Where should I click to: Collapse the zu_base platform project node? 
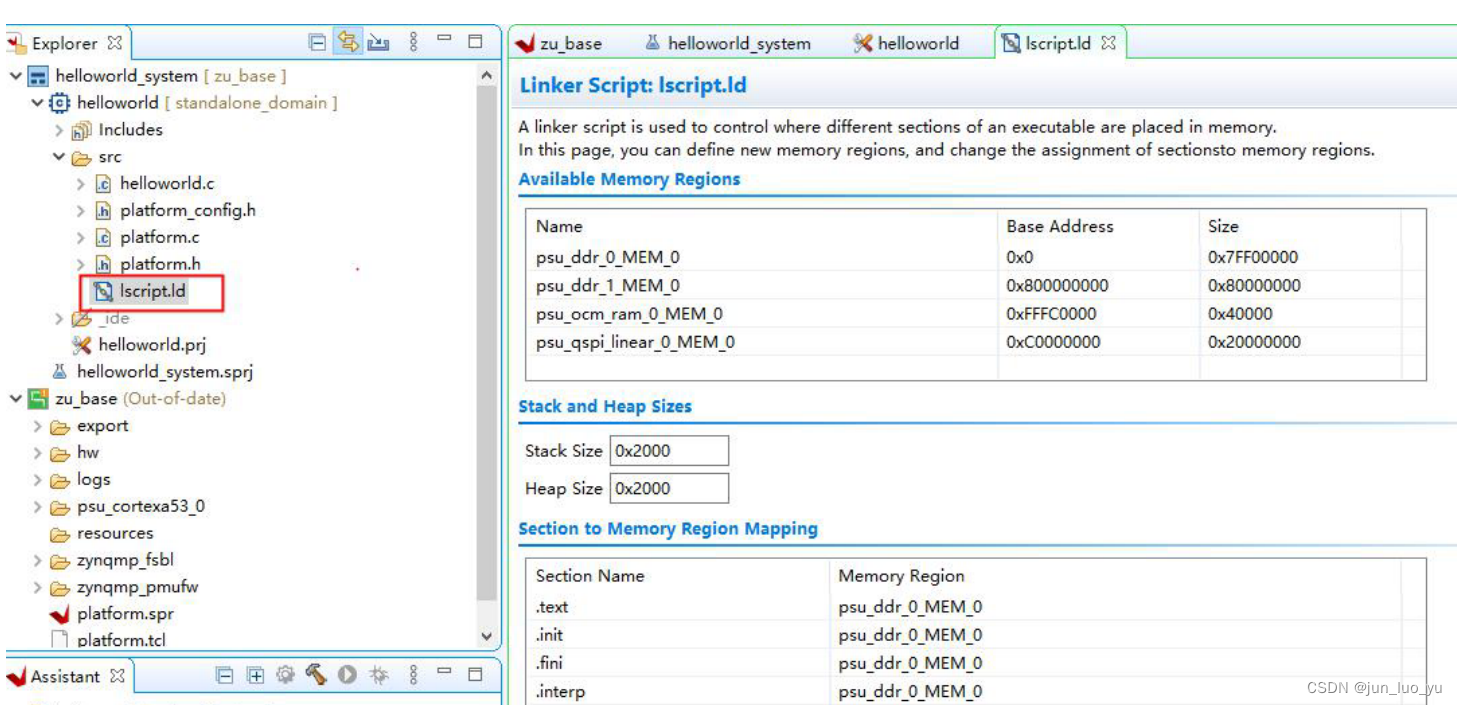tap(15, 399)
